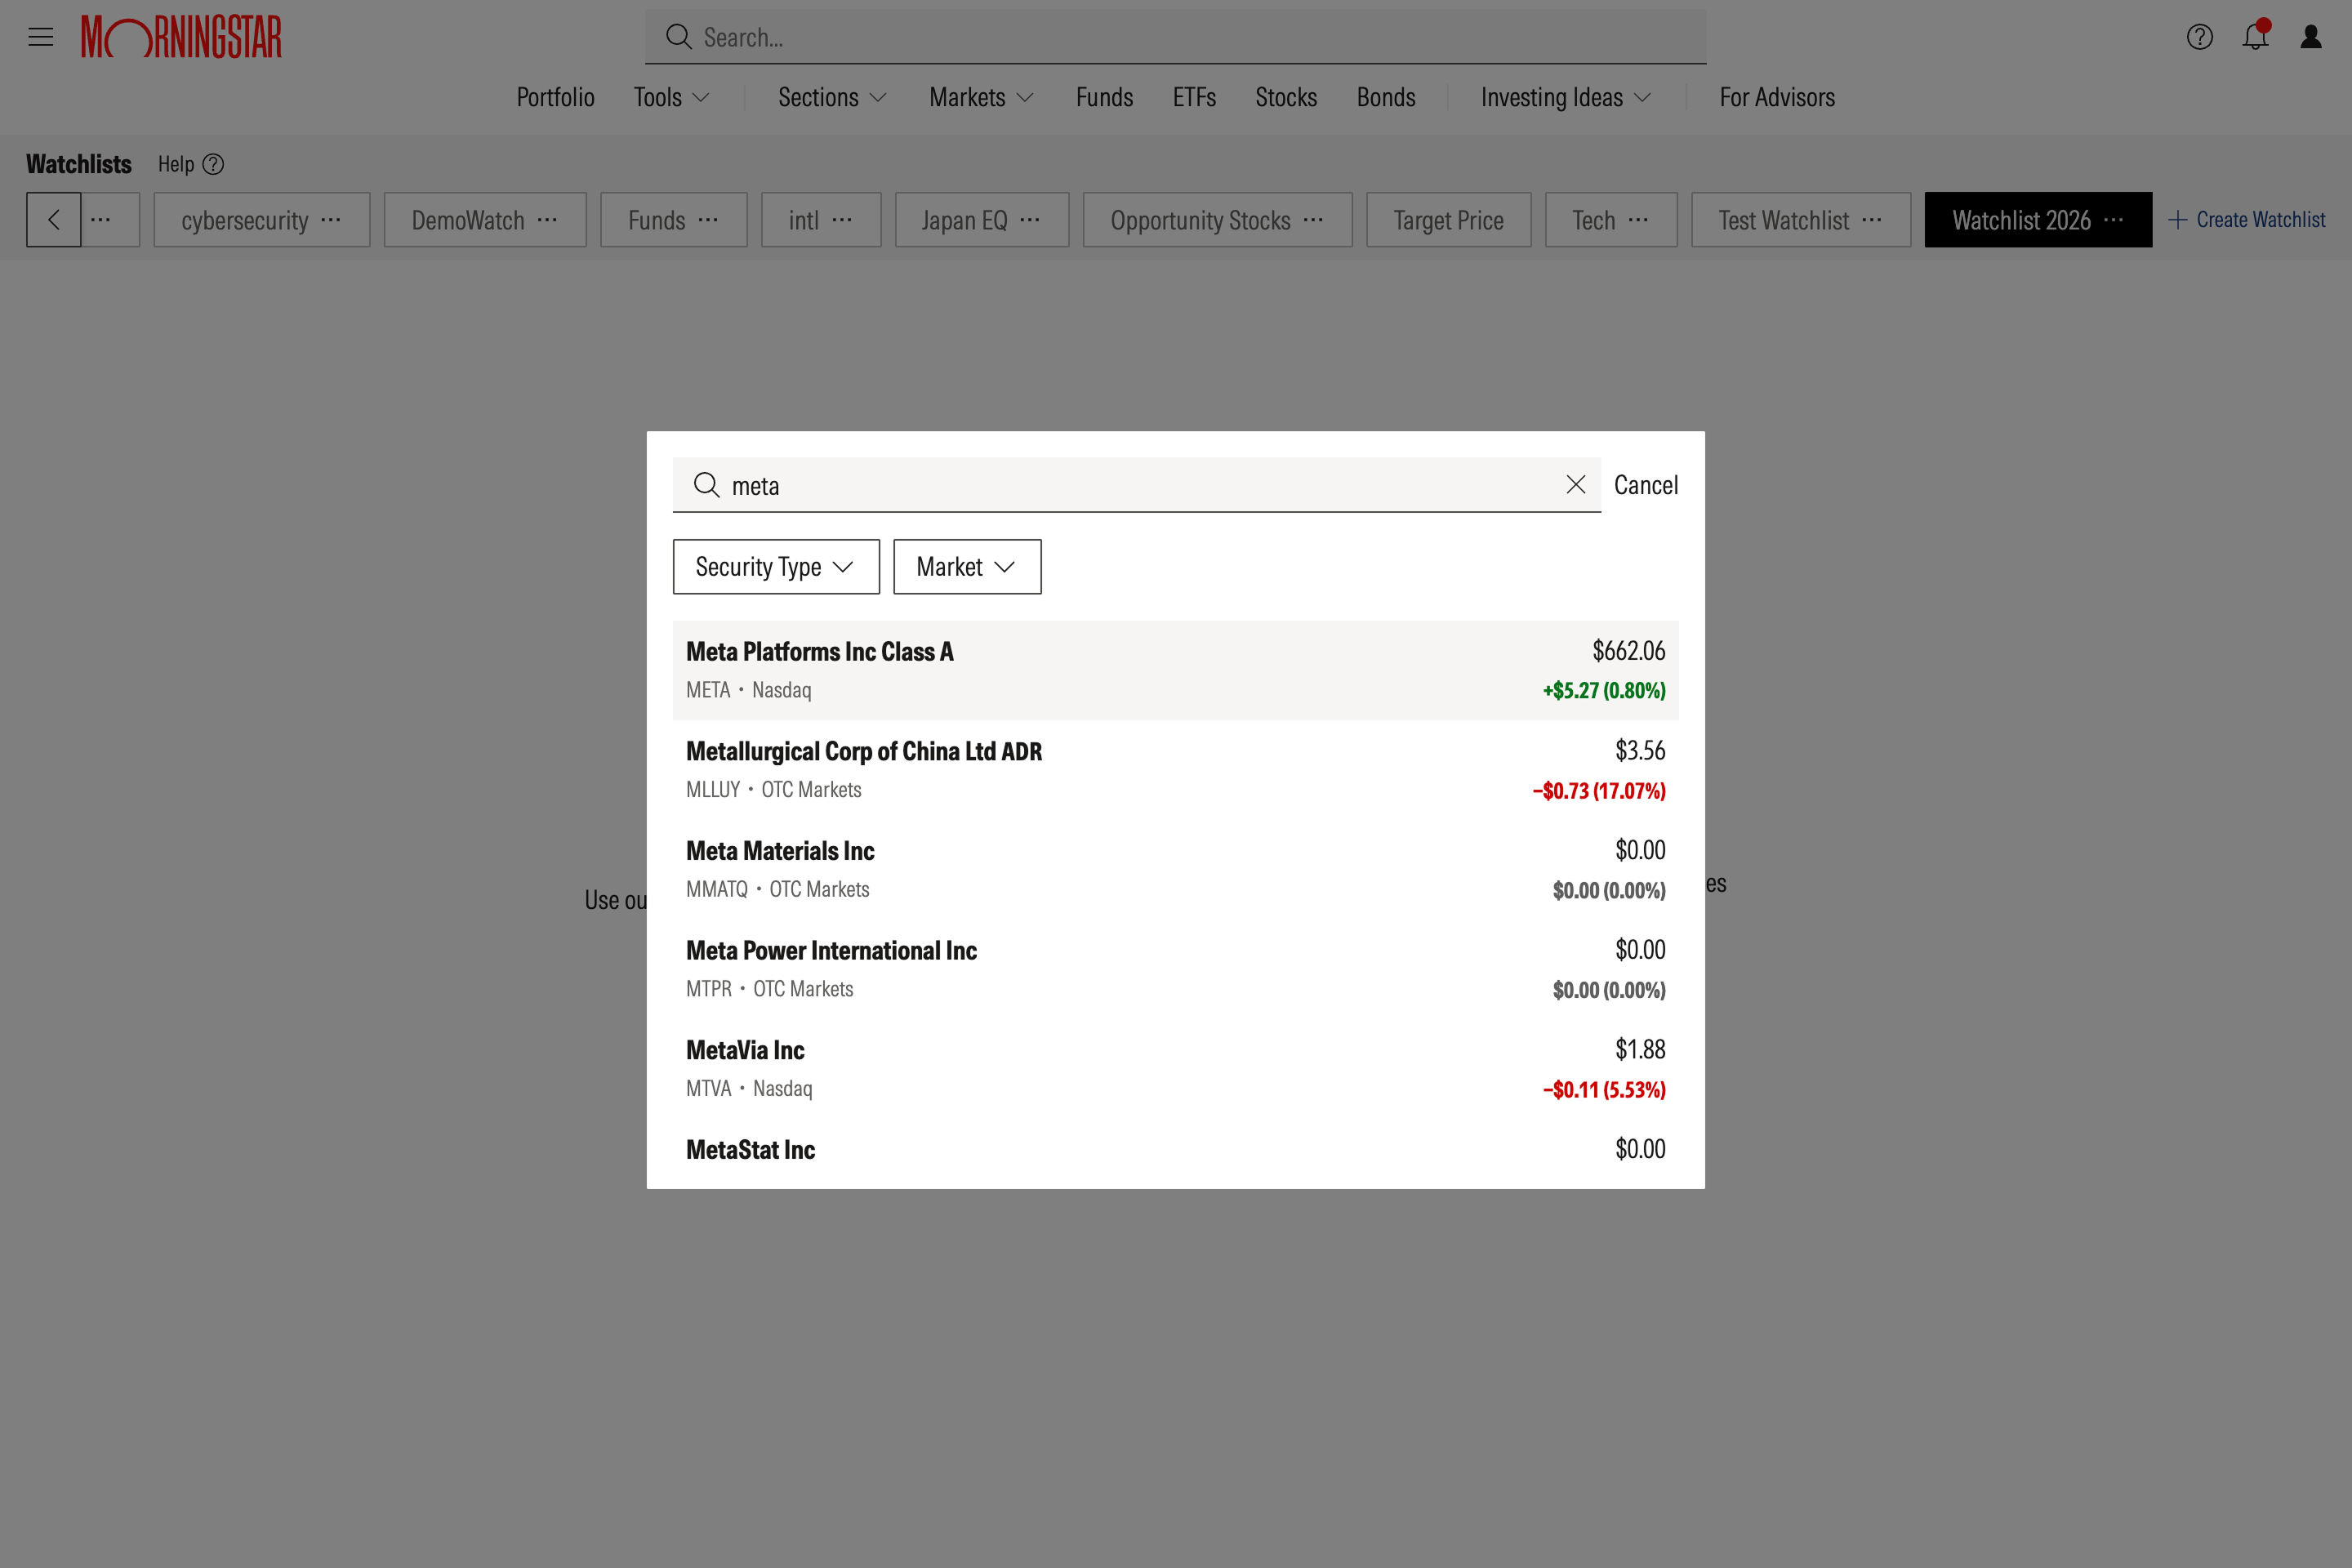Screen dimensions: 2352x1568
Task: Click the top Search bar
Action: [x=1175, y=37]
